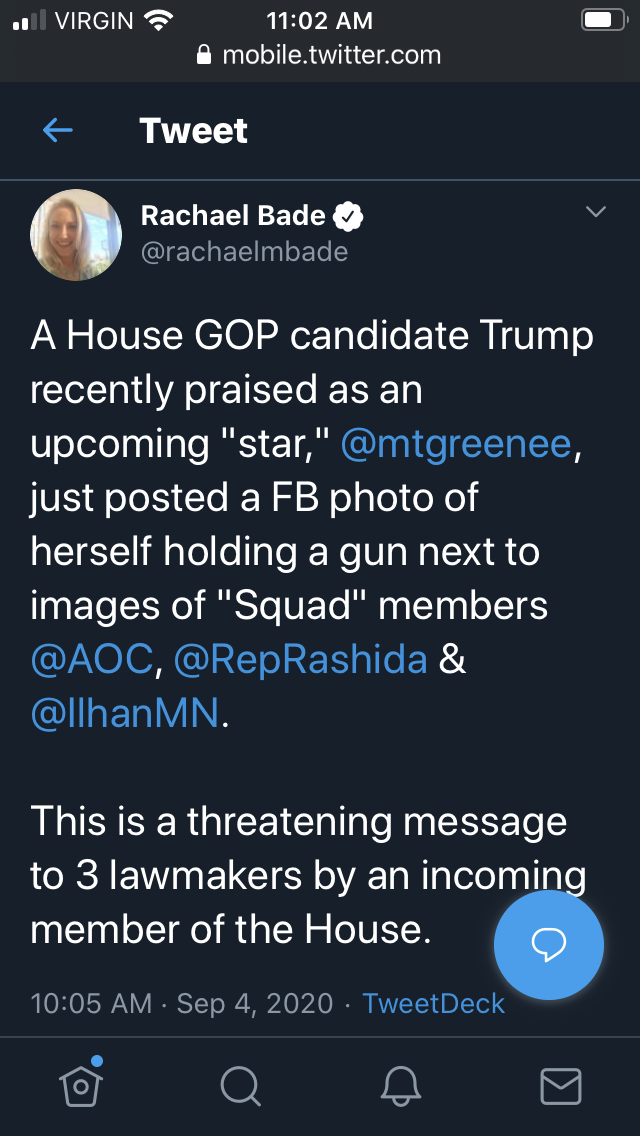
Task: Click the Rachael Bade display name
Action: click(x=233, y=215)
